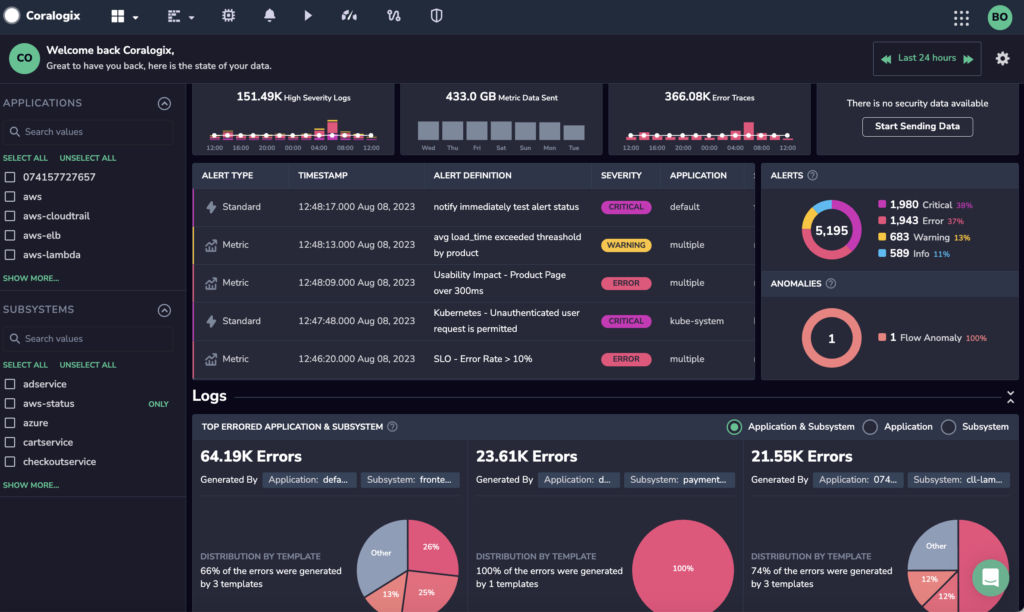Screen dimensions: 1024x612
Task: Open the bell alerts icon
Action: click(269, 16)
